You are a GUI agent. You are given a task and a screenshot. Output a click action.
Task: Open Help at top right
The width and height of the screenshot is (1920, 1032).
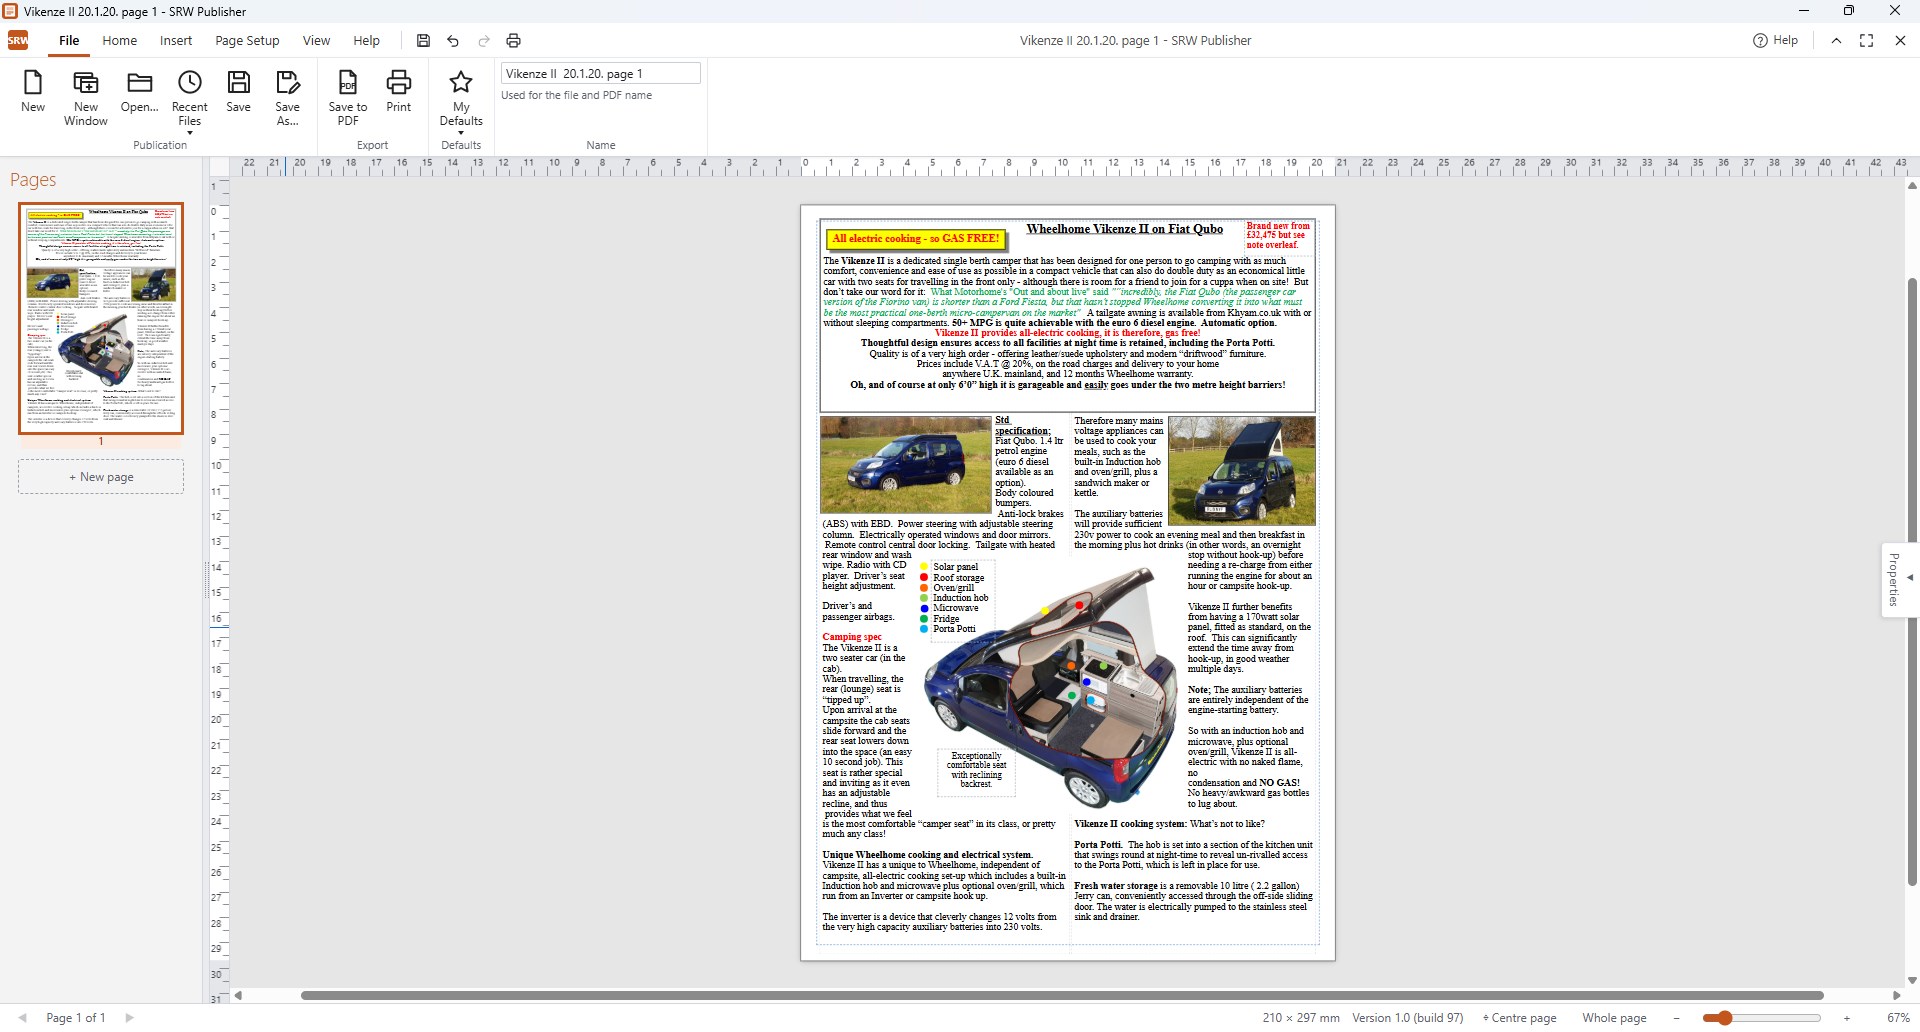[1775, 41]
